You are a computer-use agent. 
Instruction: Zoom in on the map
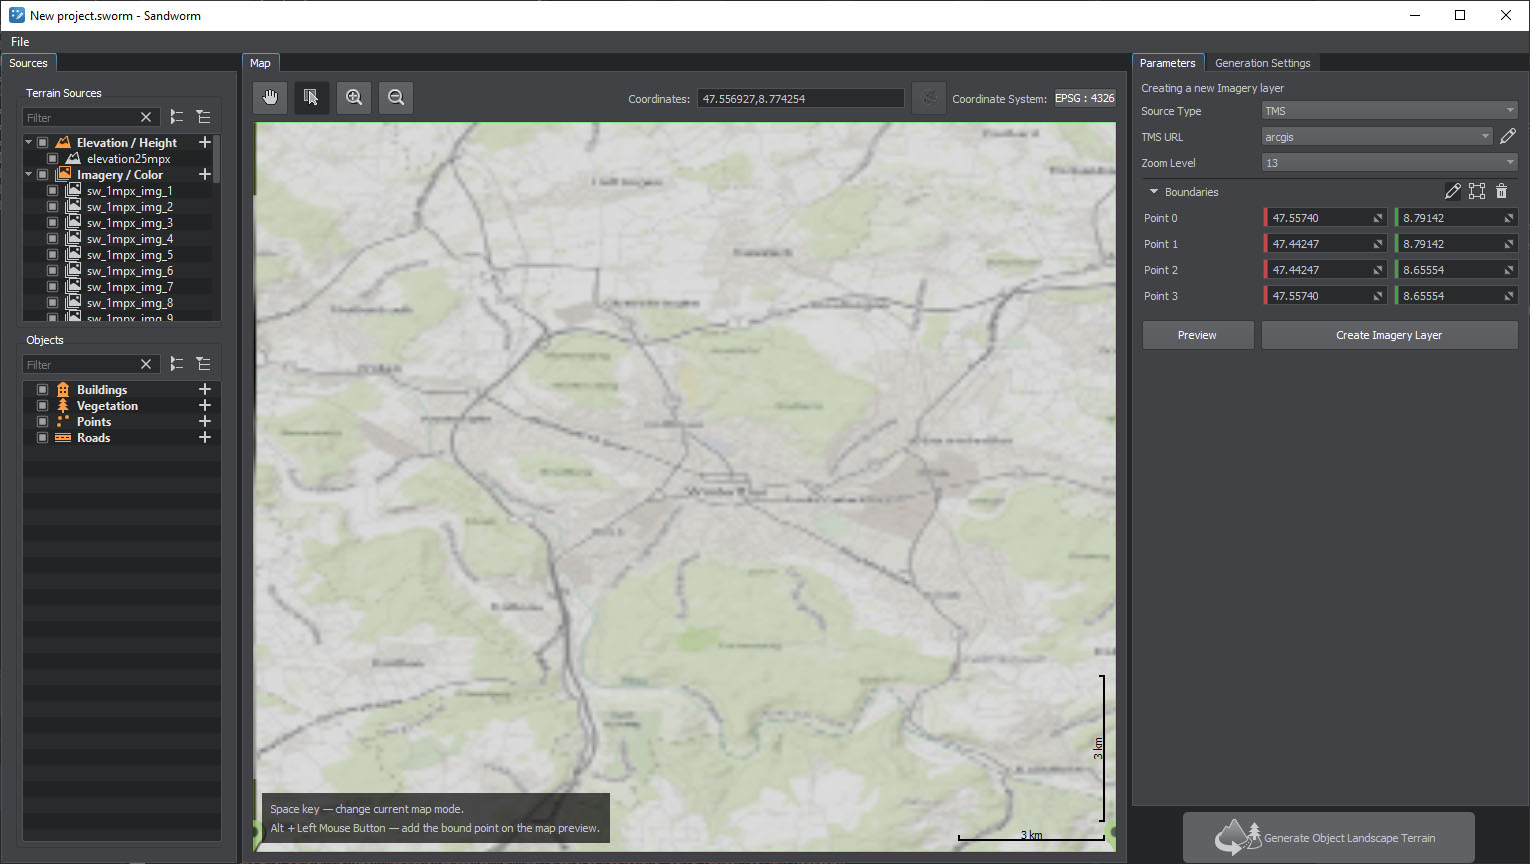pyautogui.click(x=354, y=97)
